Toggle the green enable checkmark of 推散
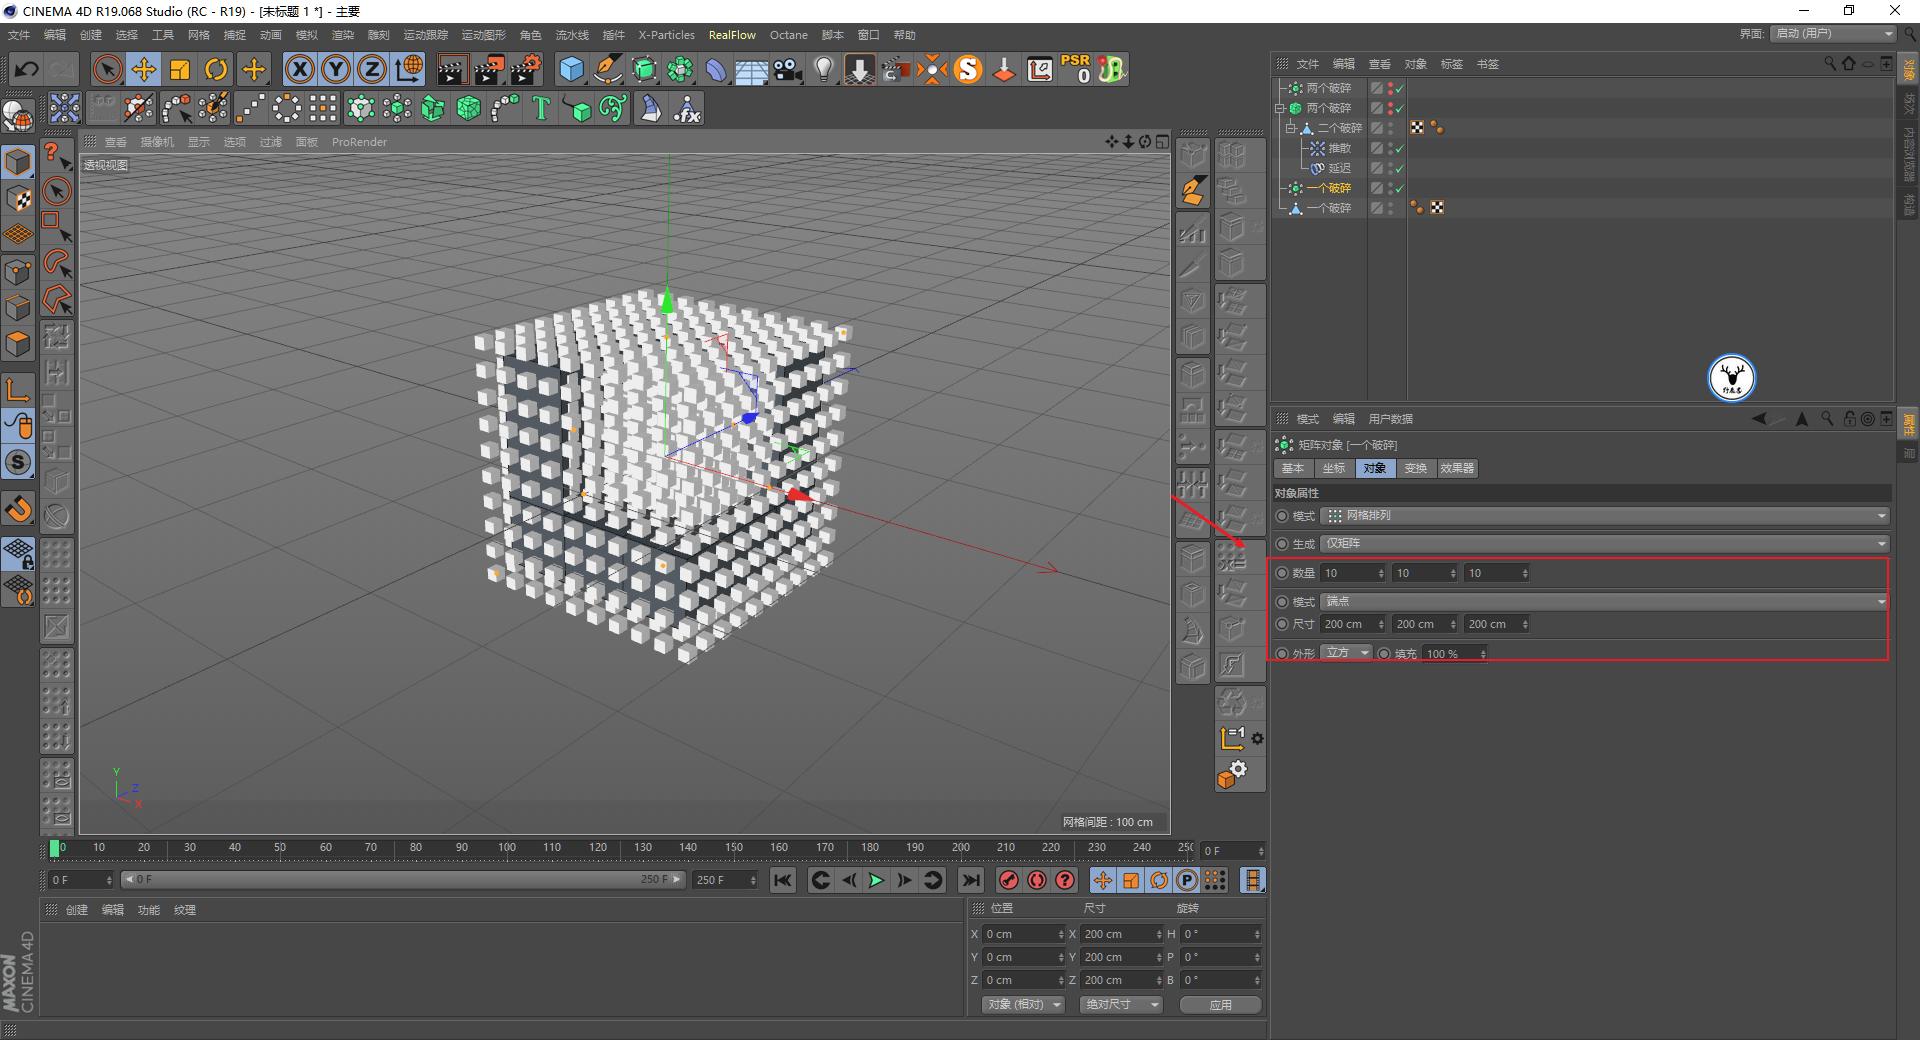 coord(1399,147)
